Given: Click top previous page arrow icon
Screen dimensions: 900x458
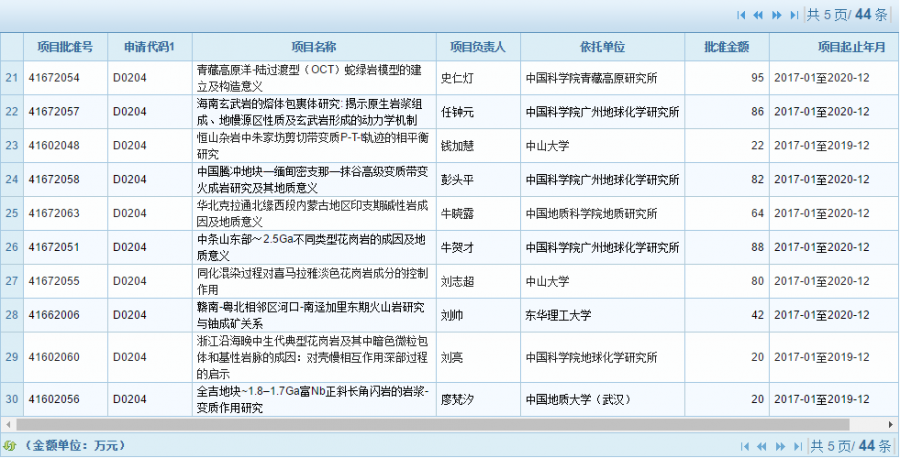Looking at the screenshot, I should 758,15.
